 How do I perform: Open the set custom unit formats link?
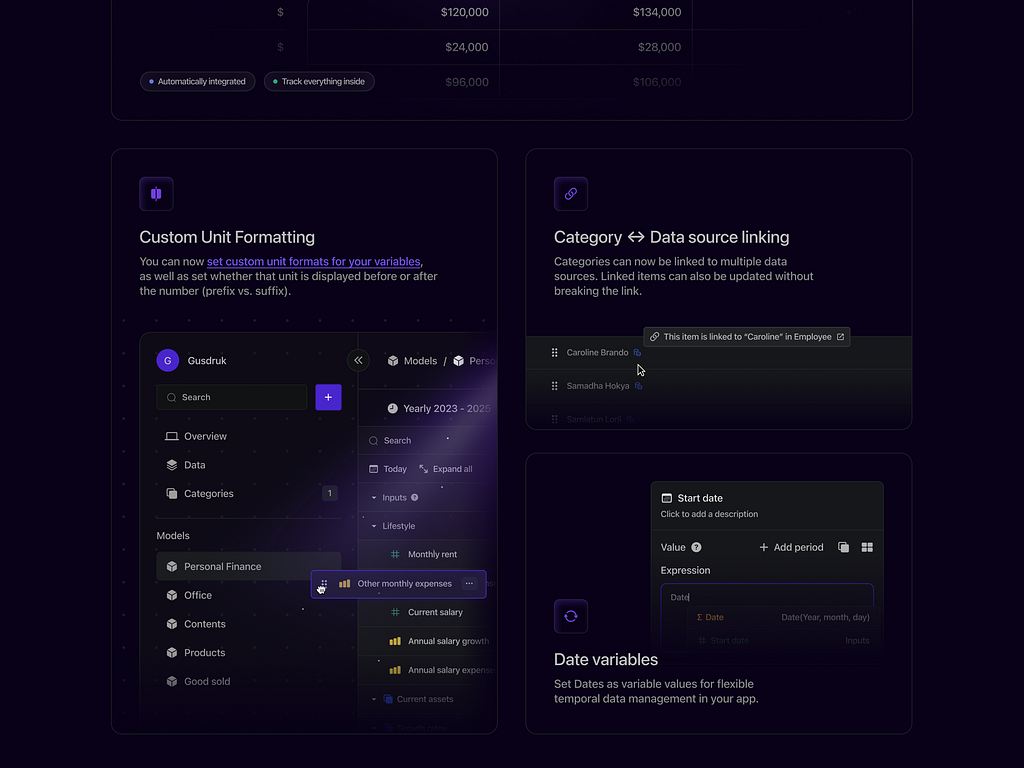[x=313, y=261]
